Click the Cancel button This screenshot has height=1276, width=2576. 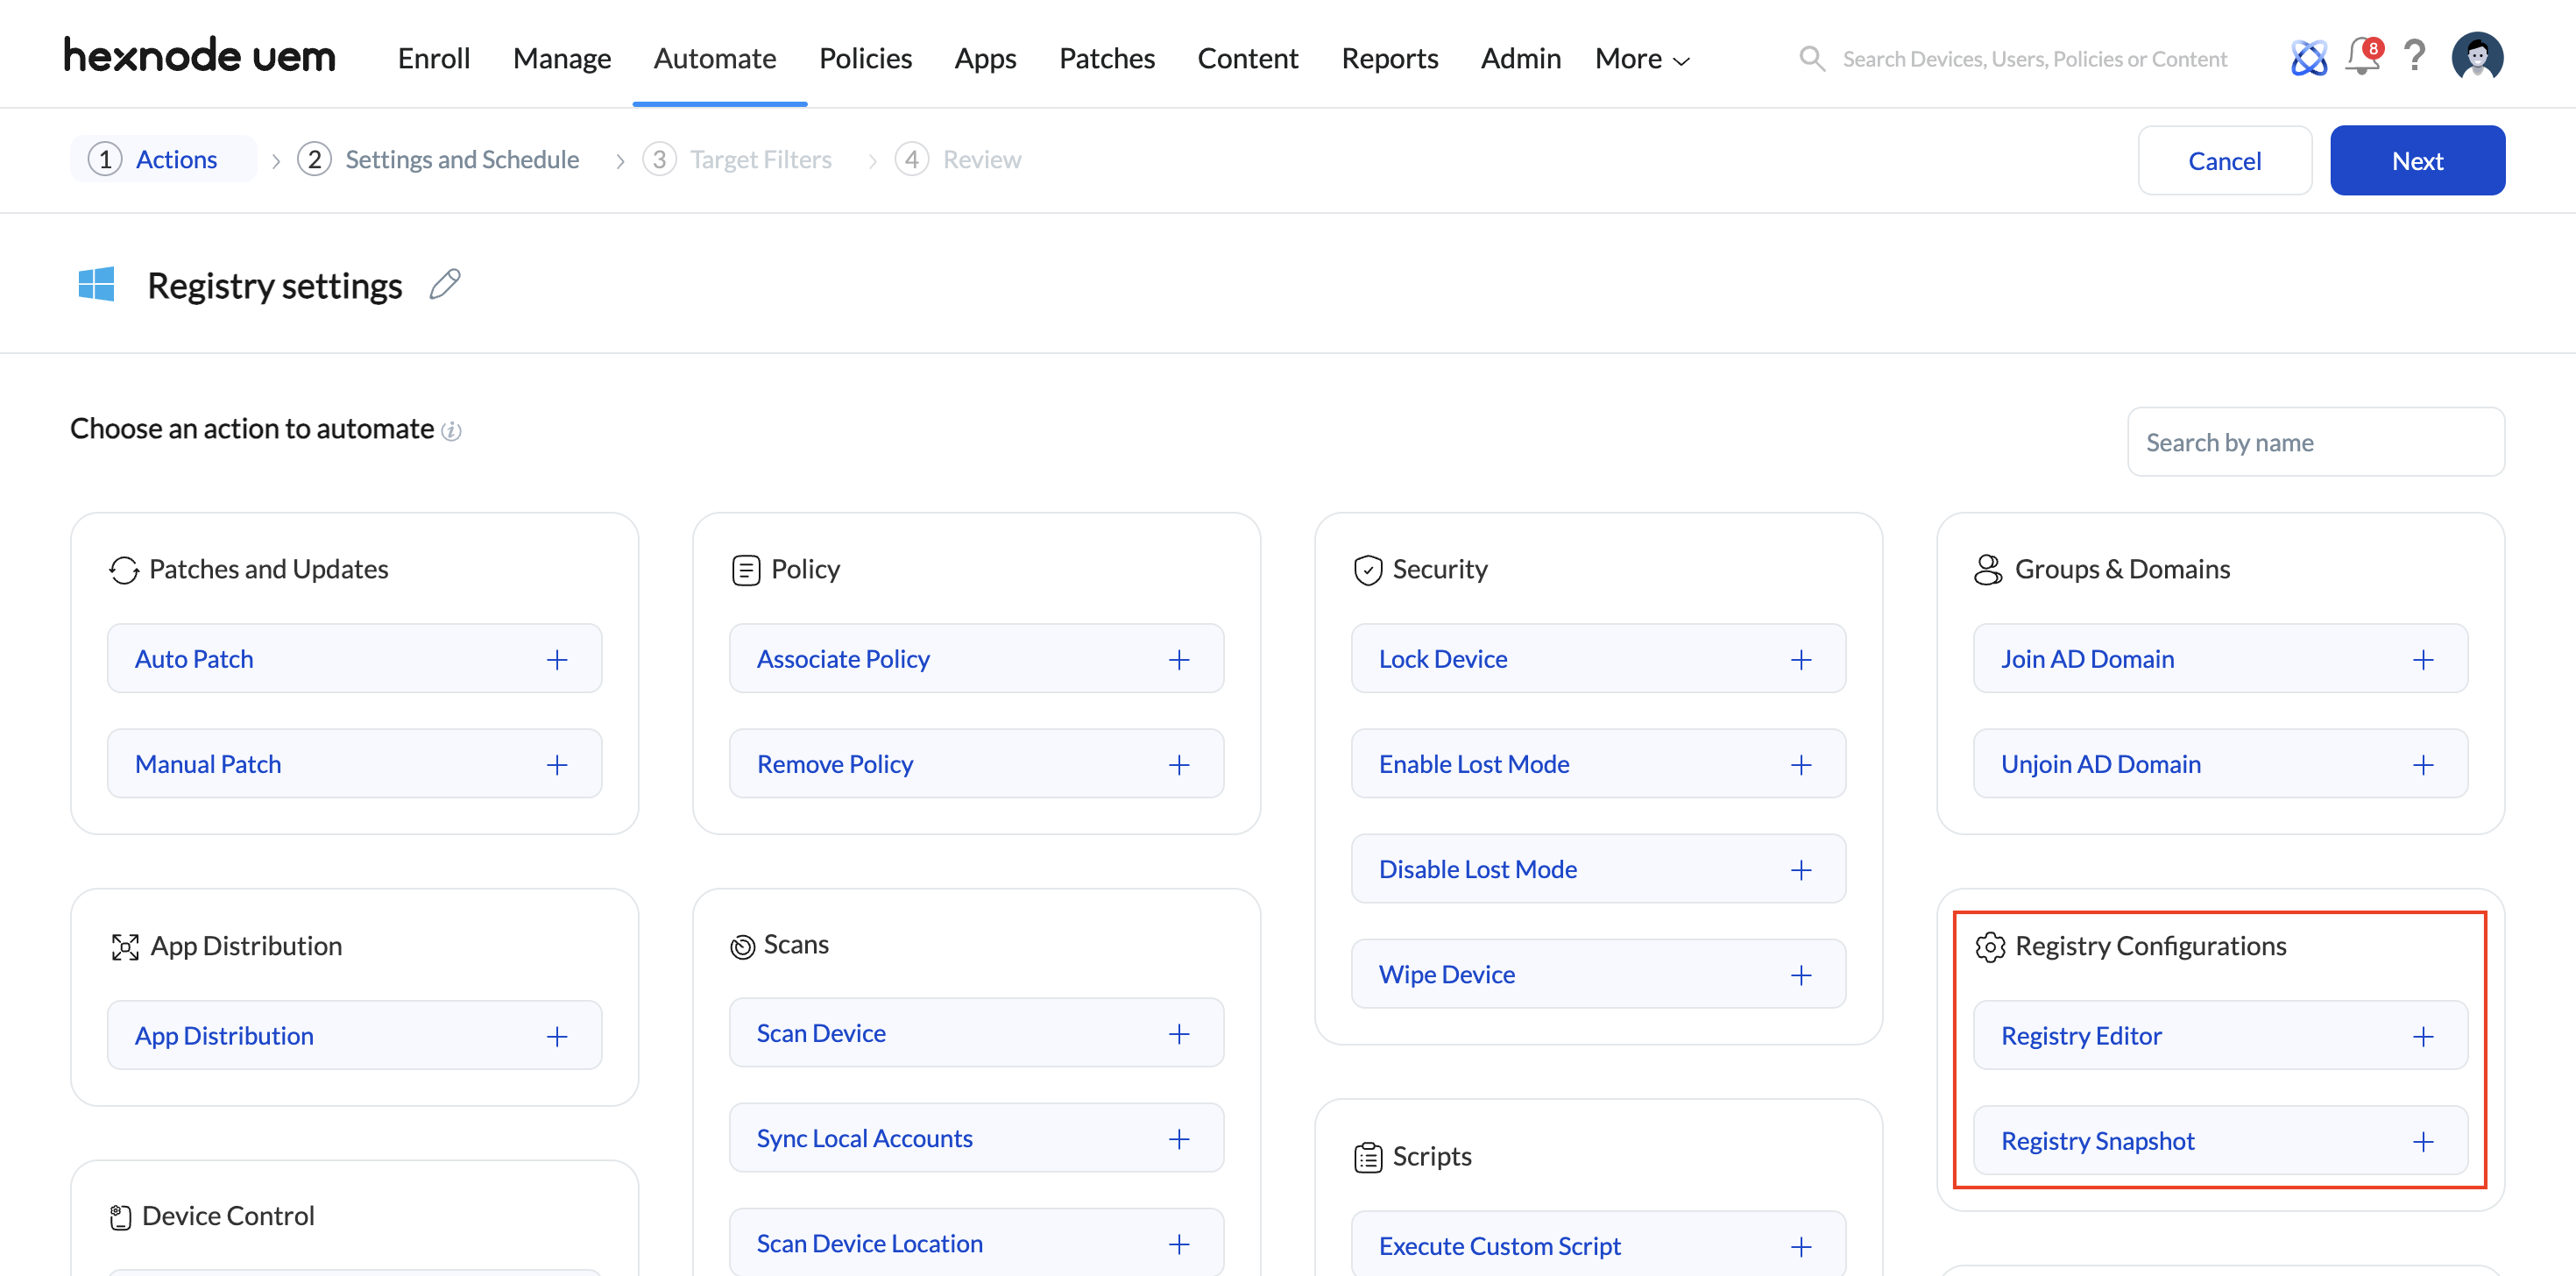[2223, 161]
